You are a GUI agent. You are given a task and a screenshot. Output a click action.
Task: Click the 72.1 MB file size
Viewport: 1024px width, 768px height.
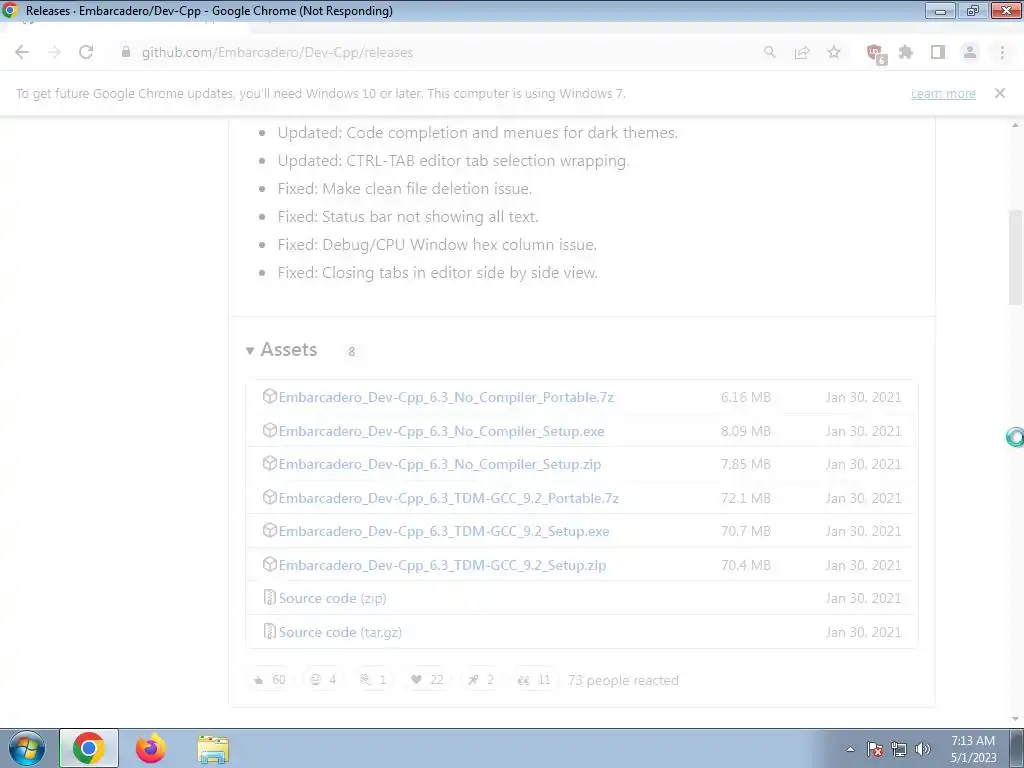coord(746,498)
